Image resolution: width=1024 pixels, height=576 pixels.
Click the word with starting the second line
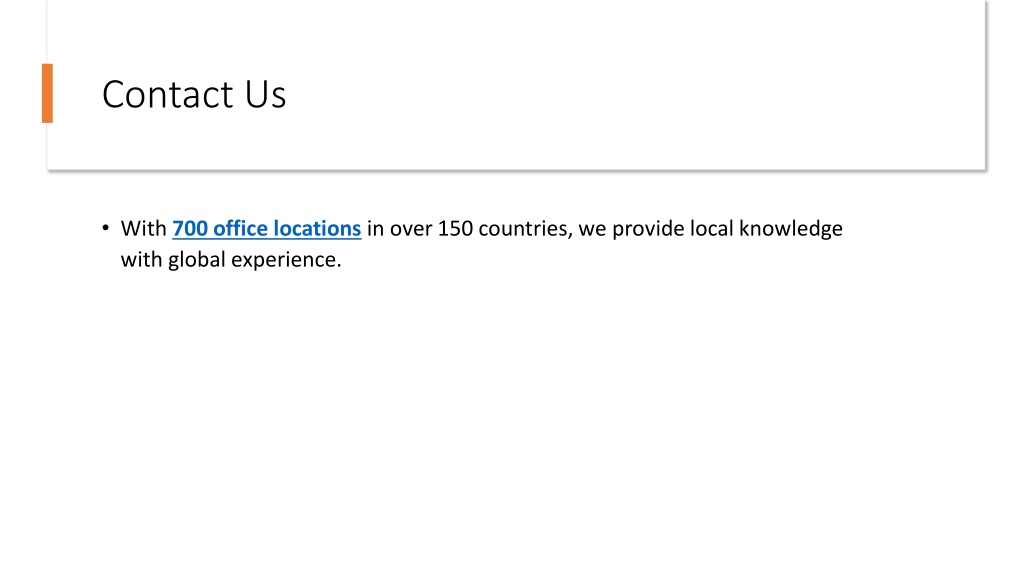[142, 260]
